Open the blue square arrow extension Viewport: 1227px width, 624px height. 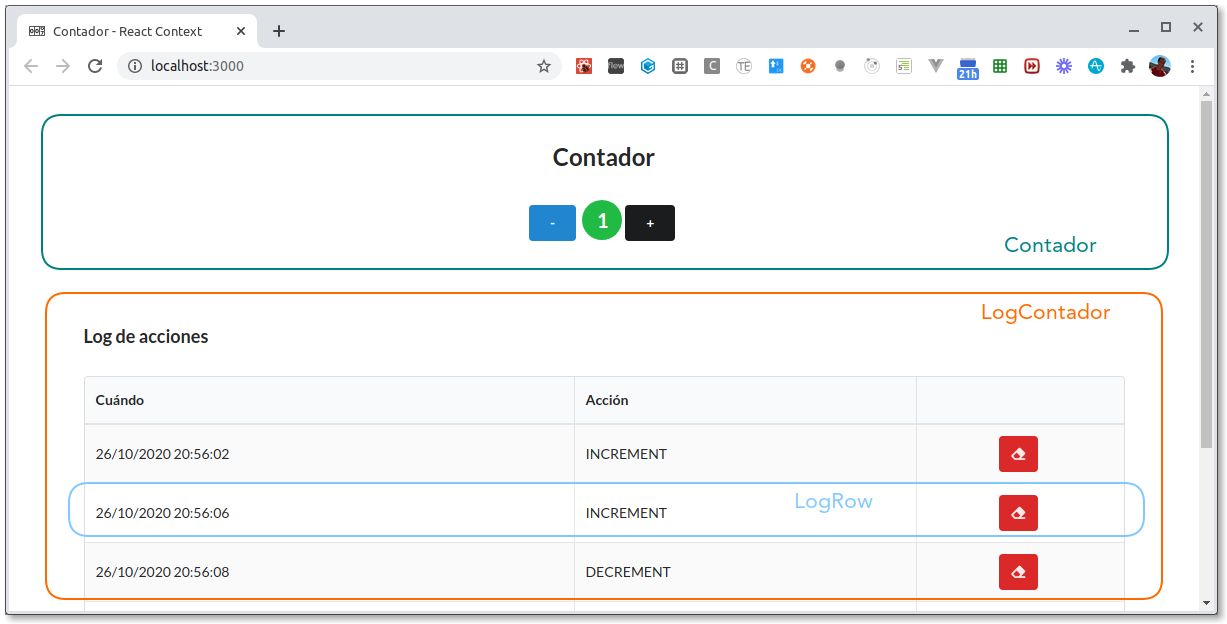(776, 66)
